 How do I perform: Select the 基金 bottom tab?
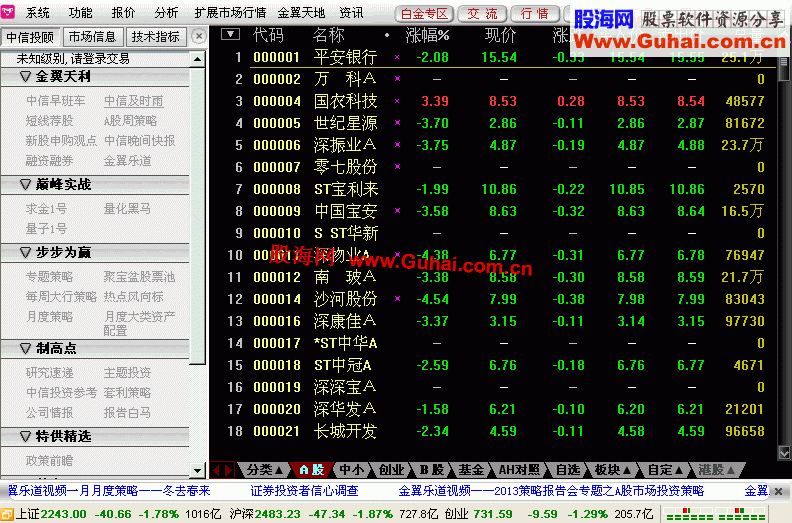[471, 470]
